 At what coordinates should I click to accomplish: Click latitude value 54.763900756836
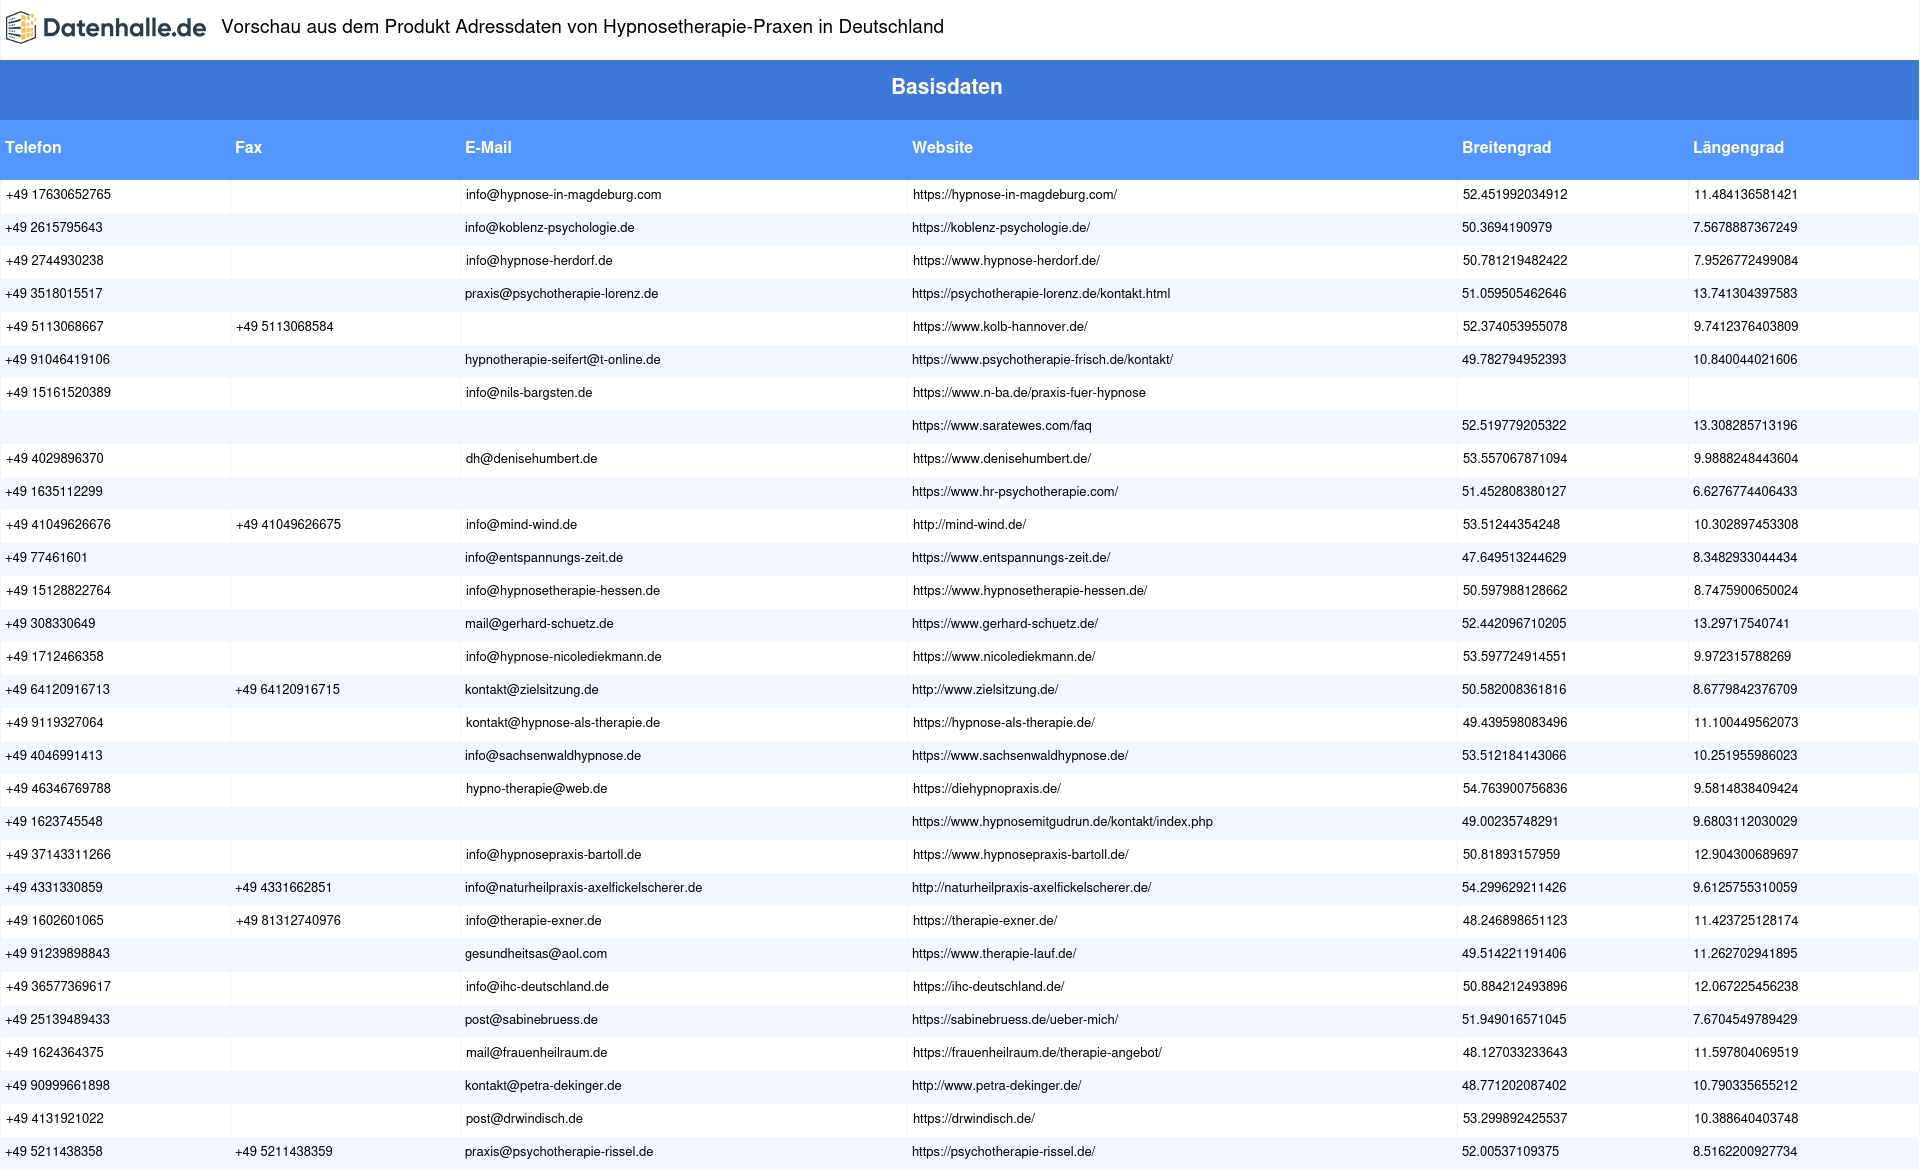(x=1515, y=789)
